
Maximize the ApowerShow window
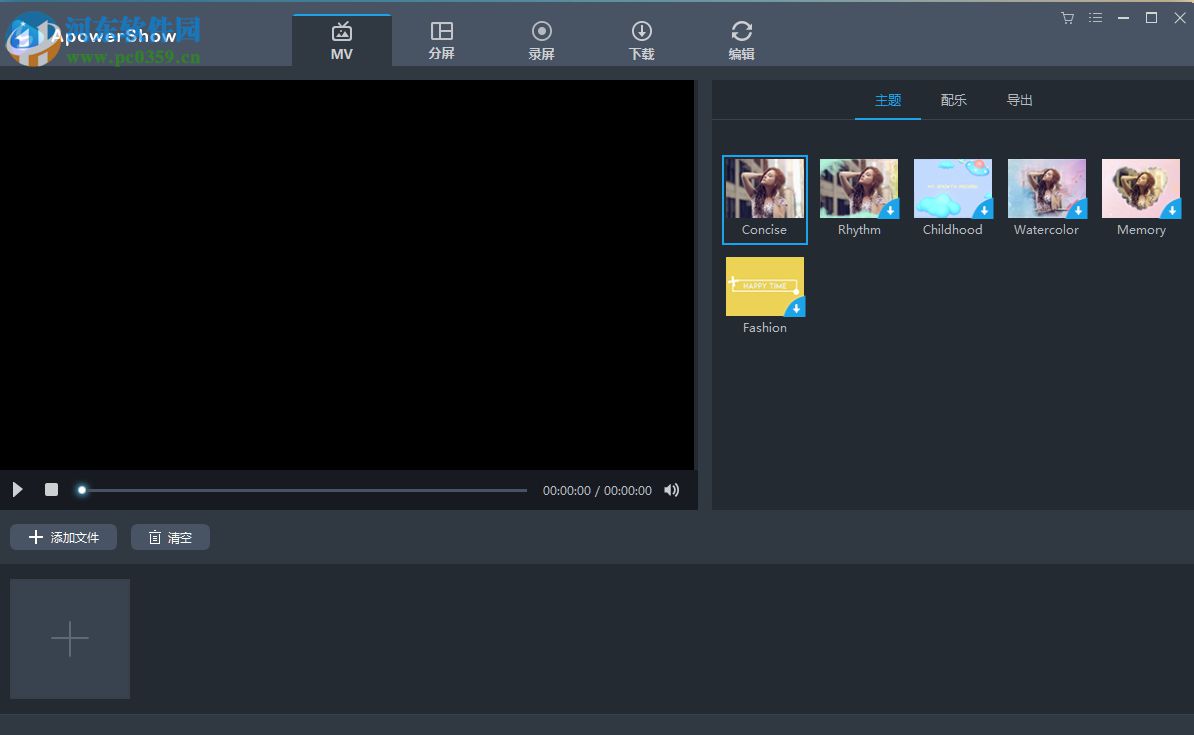(x=1151, y=18)
